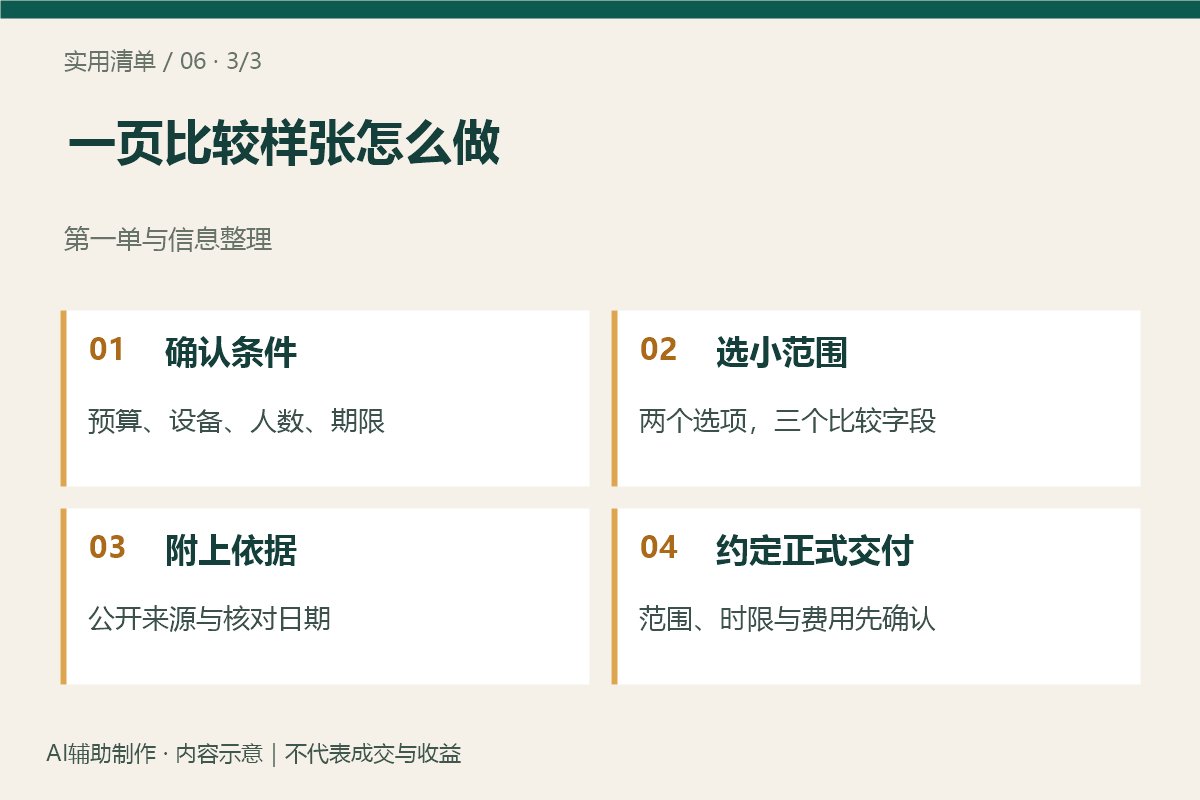Viewport: 1200px width, 800px height.
Task: Click the footer text AI辅助制作 · 内容示意
Action: 154,754
